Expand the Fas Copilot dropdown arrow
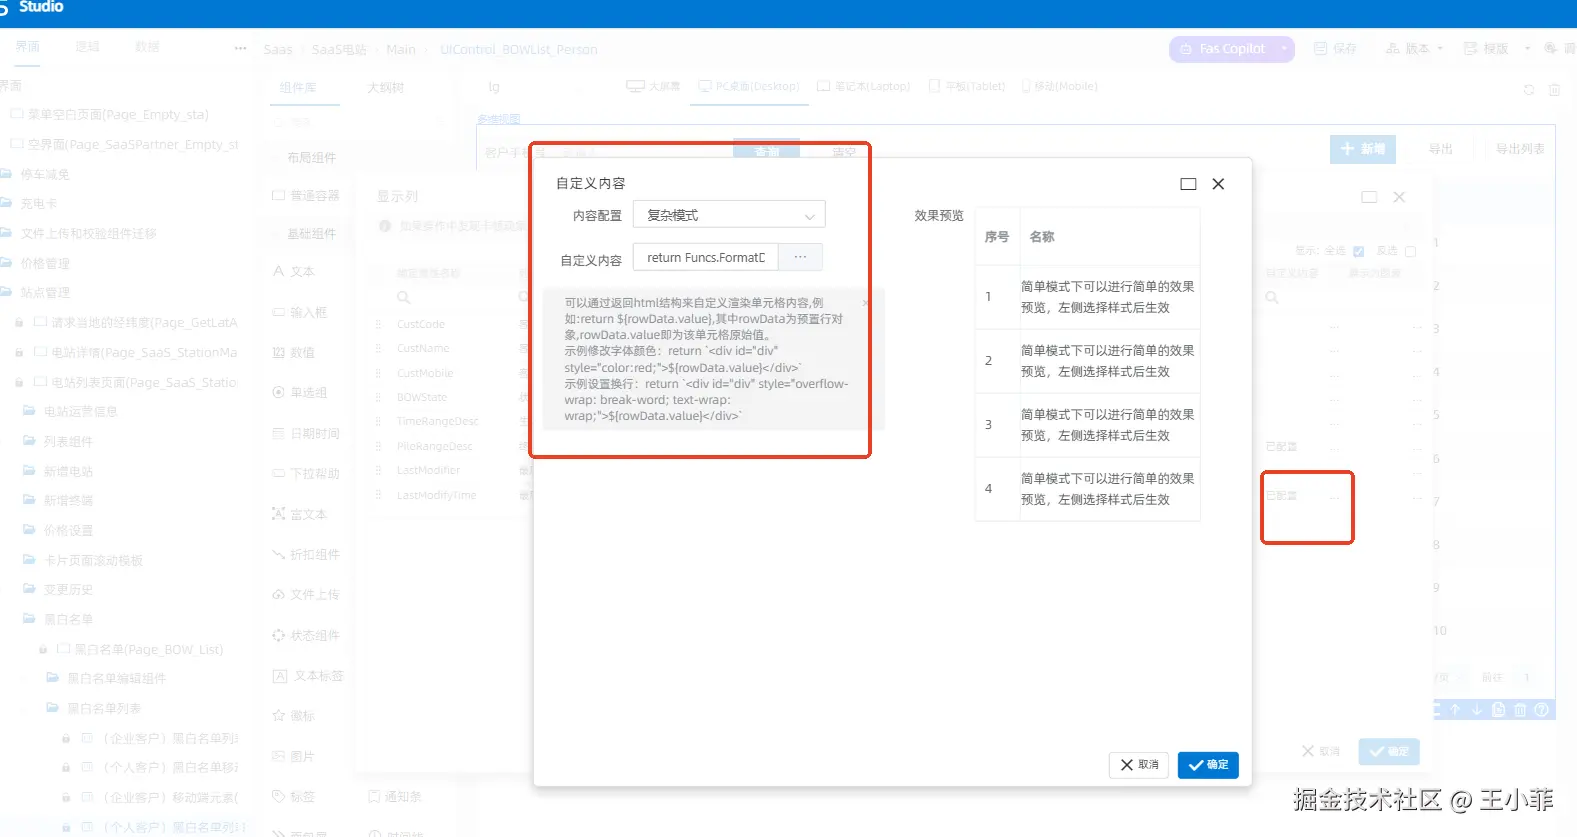 point(1284,49)
